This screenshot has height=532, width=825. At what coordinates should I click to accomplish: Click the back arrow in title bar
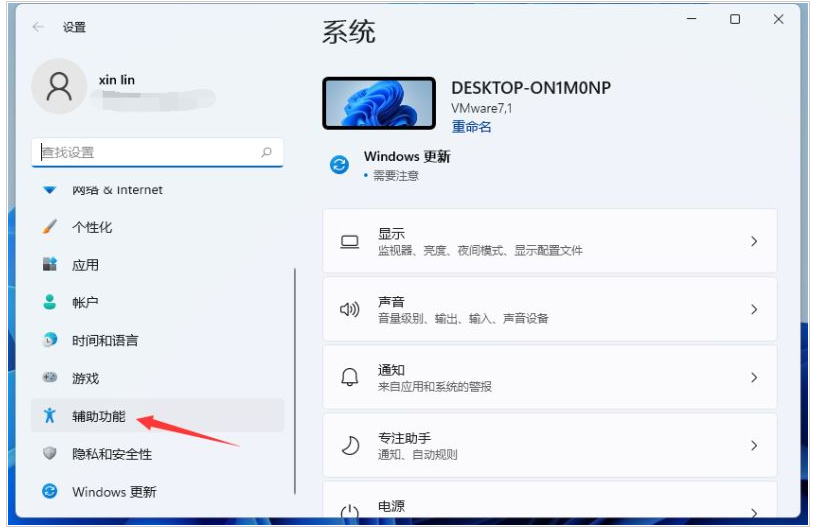(39, 27)
